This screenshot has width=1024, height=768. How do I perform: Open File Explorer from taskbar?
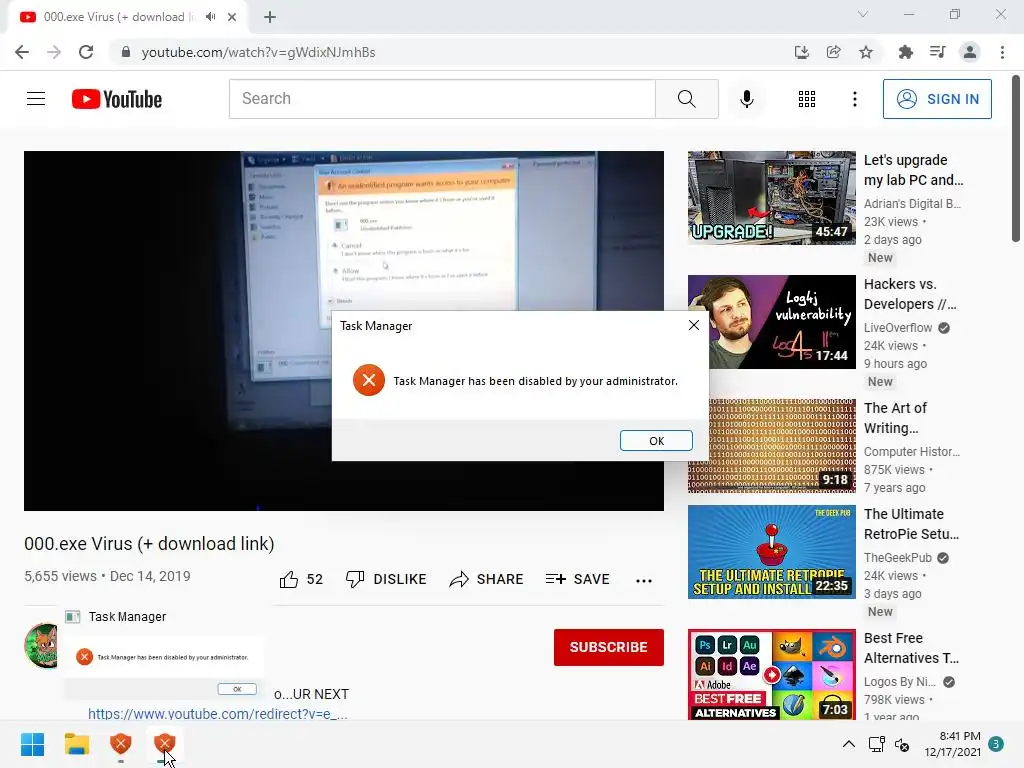[76, 744]
